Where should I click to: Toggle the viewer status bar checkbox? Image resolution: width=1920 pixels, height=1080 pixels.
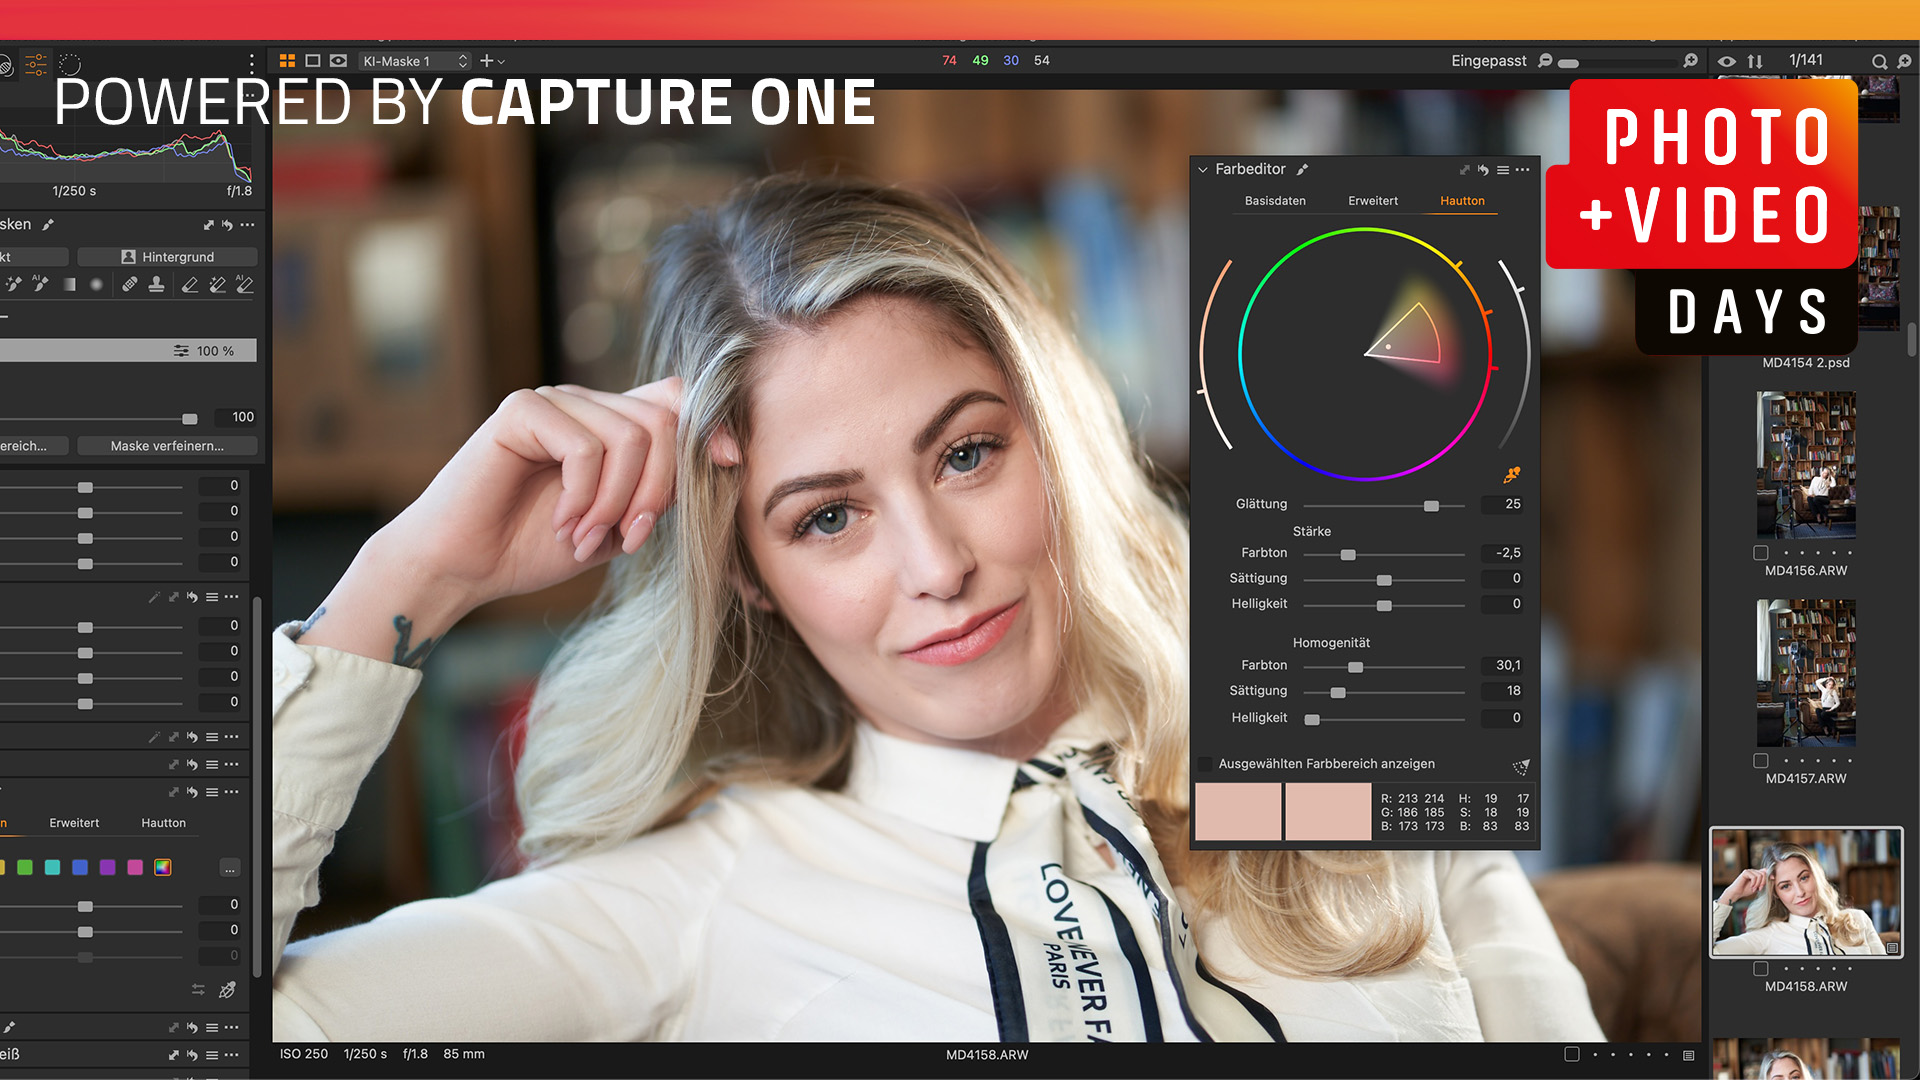pyautogui.click(x=1572, y=1055)
